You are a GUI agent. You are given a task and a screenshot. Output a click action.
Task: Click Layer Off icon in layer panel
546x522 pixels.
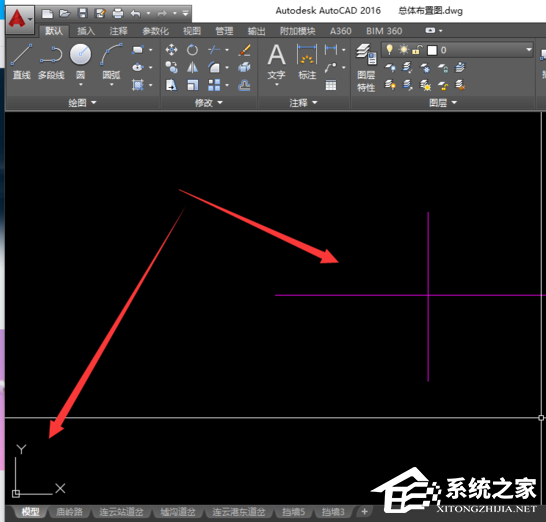(x=390, y=67)
